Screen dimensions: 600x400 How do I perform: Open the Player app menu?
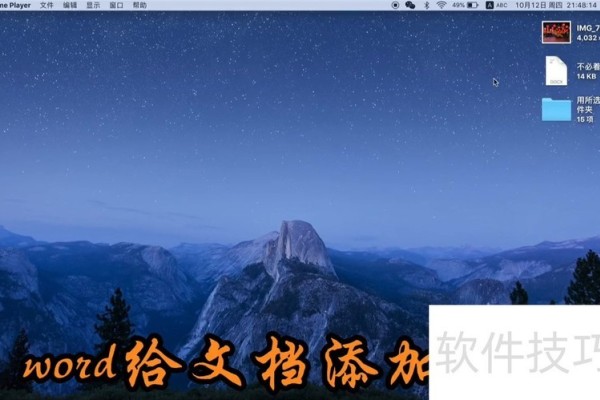pos(15,5)
